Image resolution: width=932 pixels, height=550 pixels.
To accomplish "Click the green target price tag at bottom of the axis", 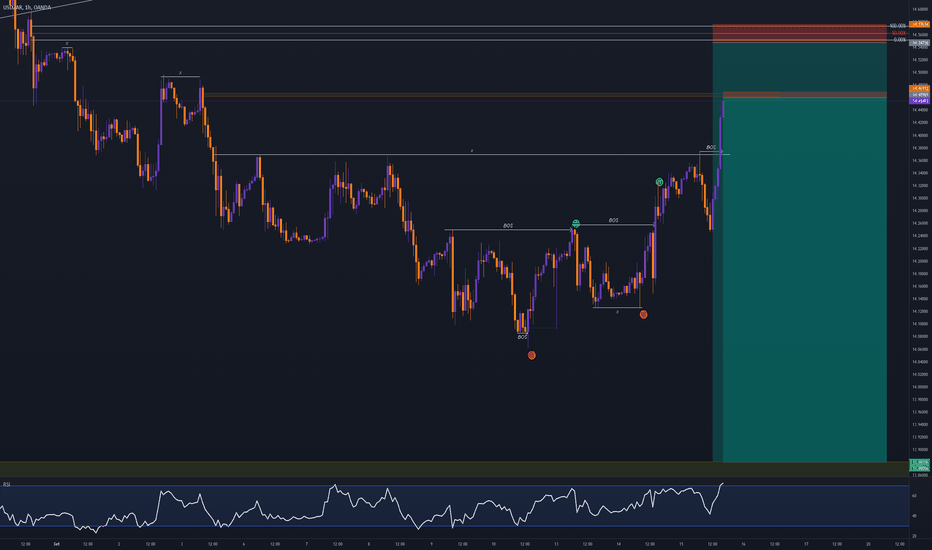I will (920, 465).
